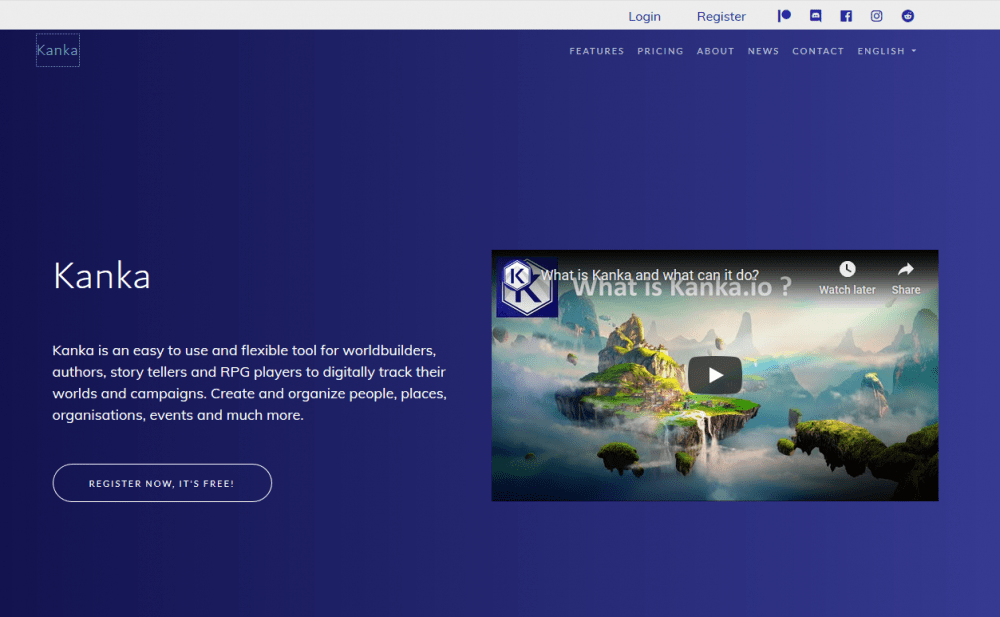Navigate to the Contact page
The height and width of the screenshot is (617, 1000).
pos(818,51)
